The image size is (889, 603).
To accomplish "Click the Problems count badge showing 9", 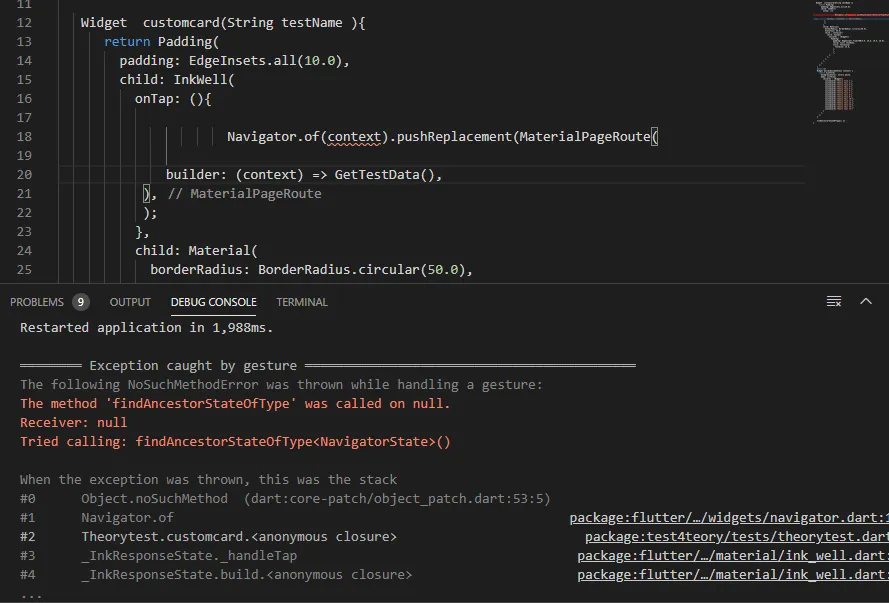I will (x=81, y=302).
